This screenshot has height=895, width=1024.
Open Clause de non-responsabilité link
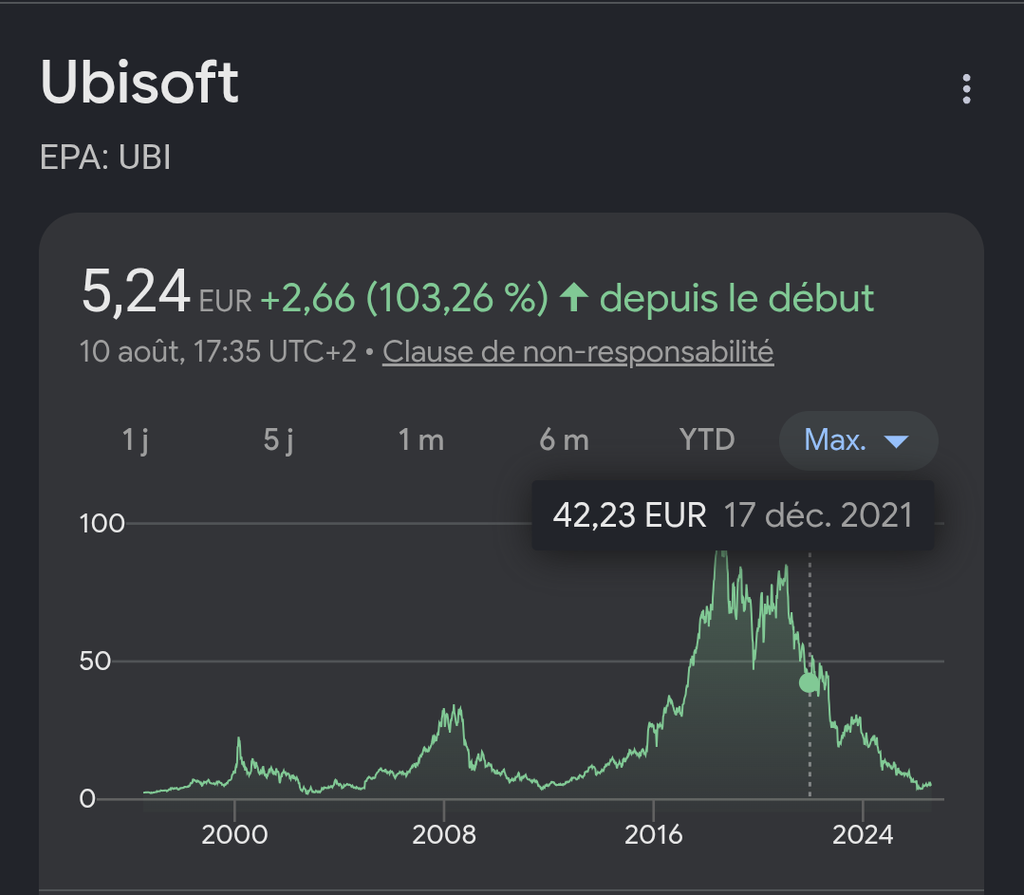(x=578, y=352)
